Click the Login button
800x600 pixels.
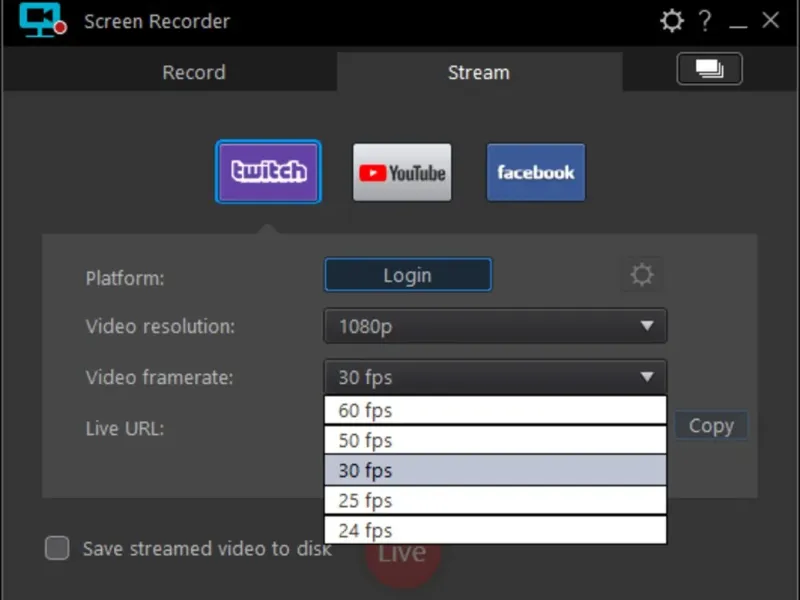[x=408, y=275]
